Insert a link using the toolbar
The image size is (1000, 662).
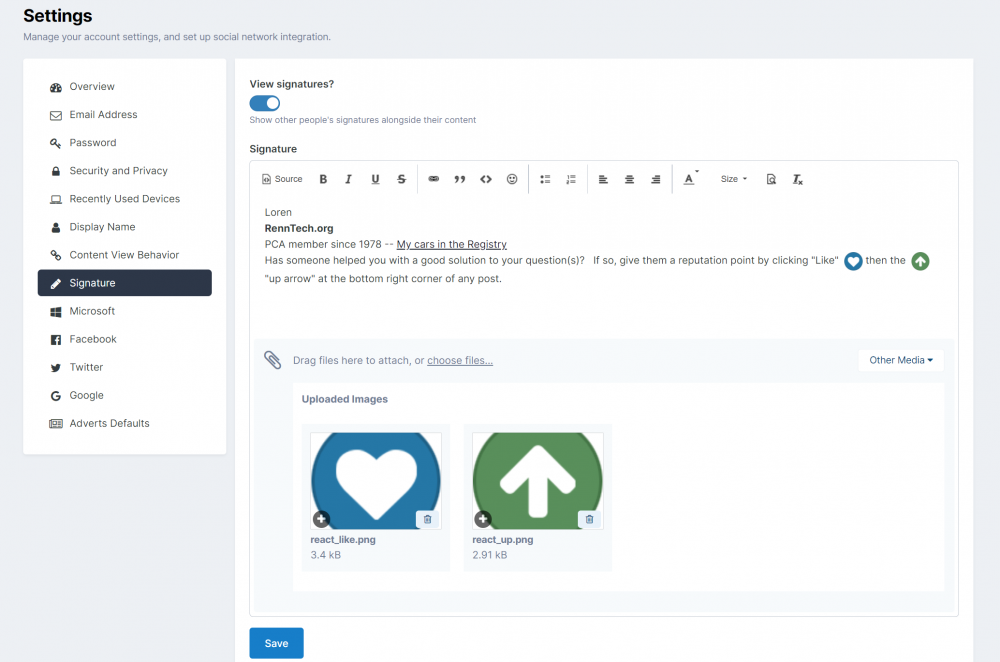[434, 179]
